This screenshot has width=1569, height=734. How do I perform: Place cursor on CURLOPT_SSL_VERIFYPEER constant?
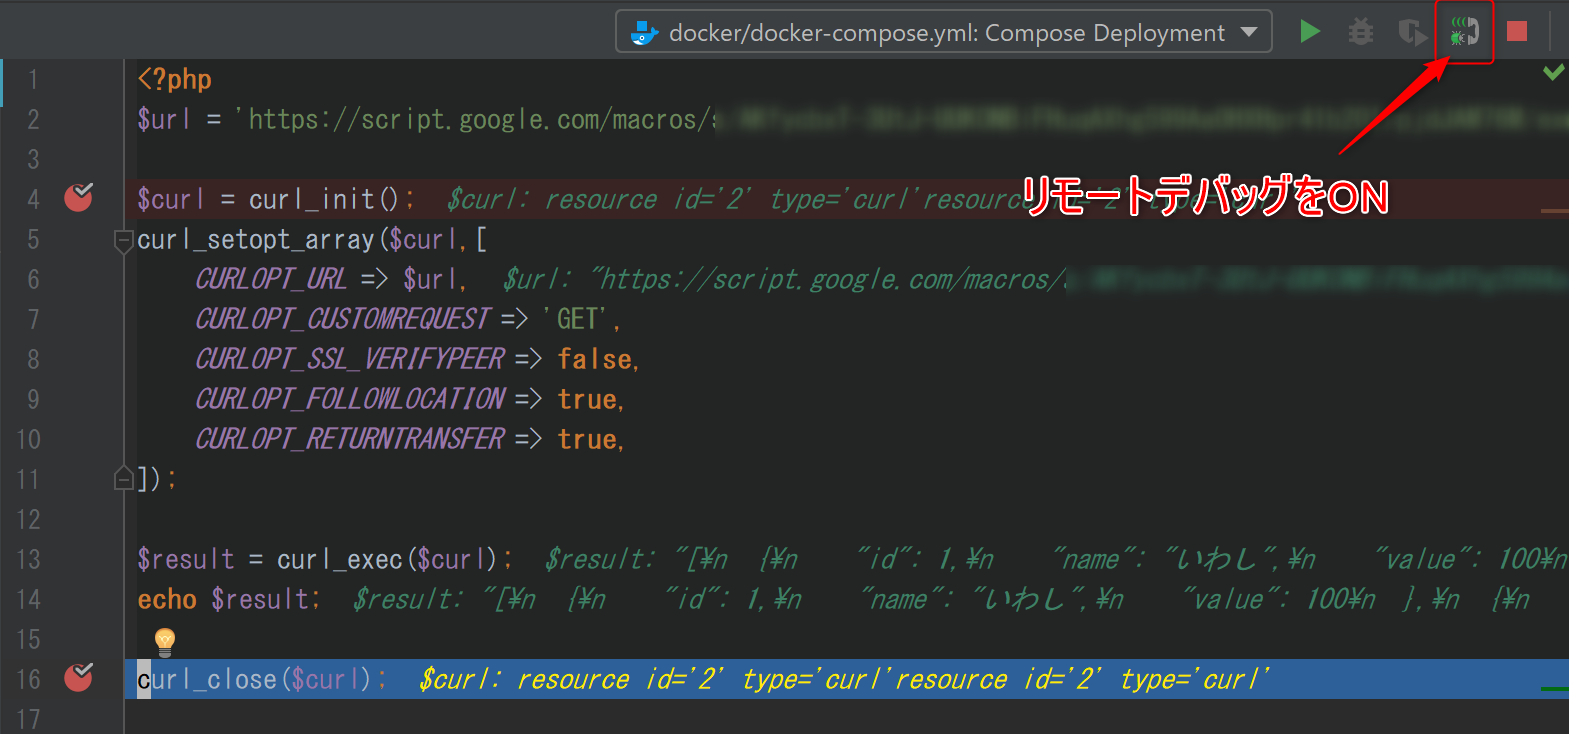(350, 359)
